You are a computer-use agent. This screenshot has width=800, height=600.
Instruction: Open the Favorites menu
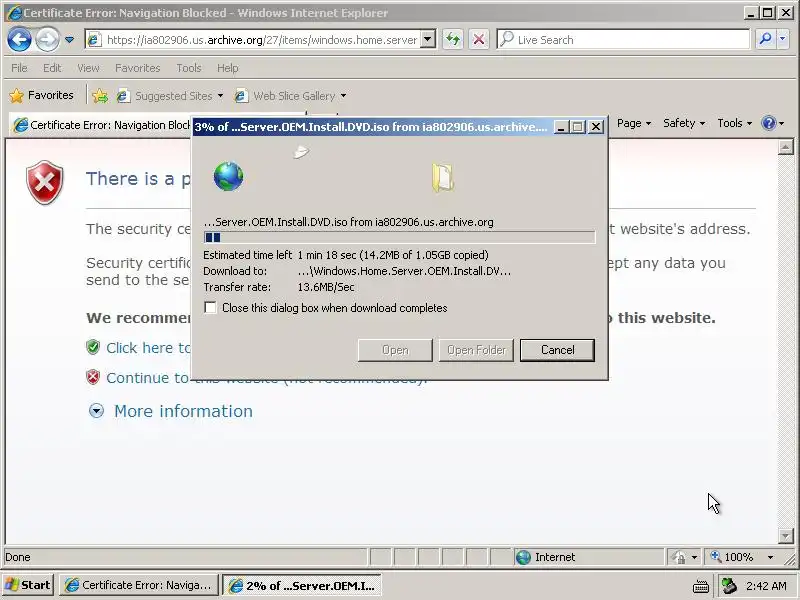click(138, 68)
